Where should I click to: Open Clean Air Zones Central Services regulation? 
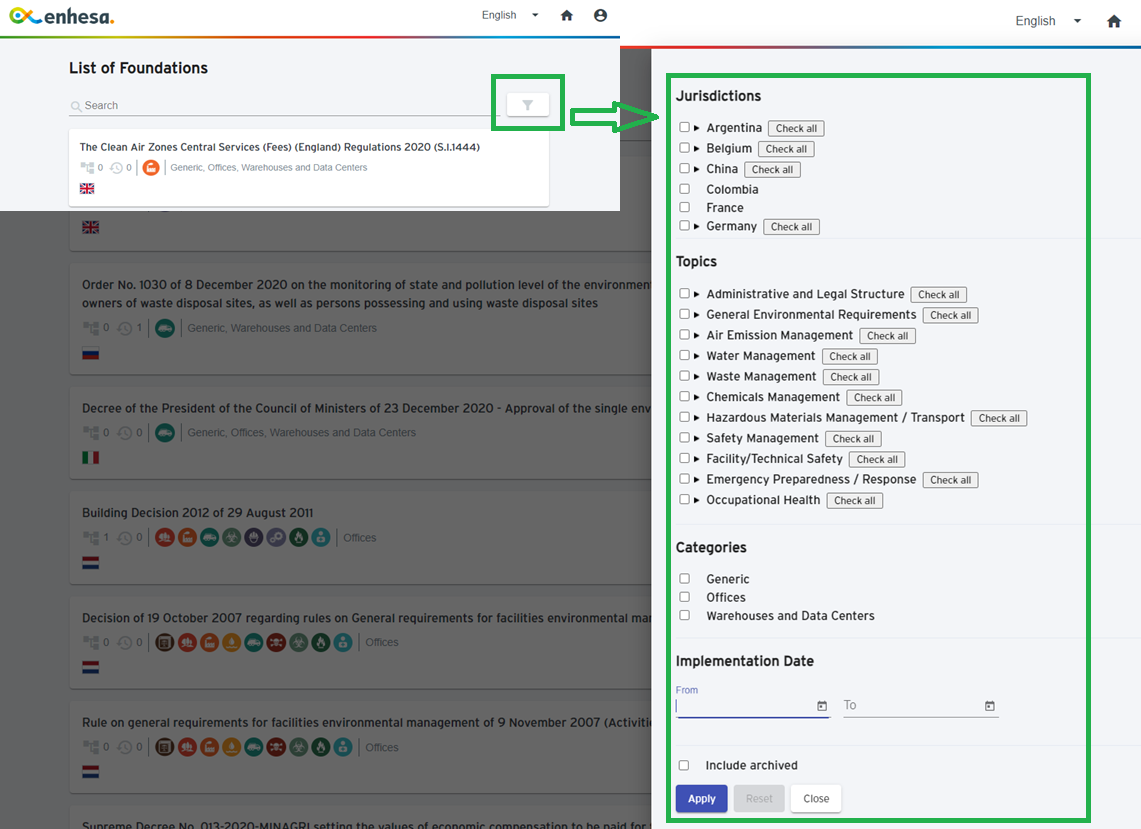click(279, 147)
